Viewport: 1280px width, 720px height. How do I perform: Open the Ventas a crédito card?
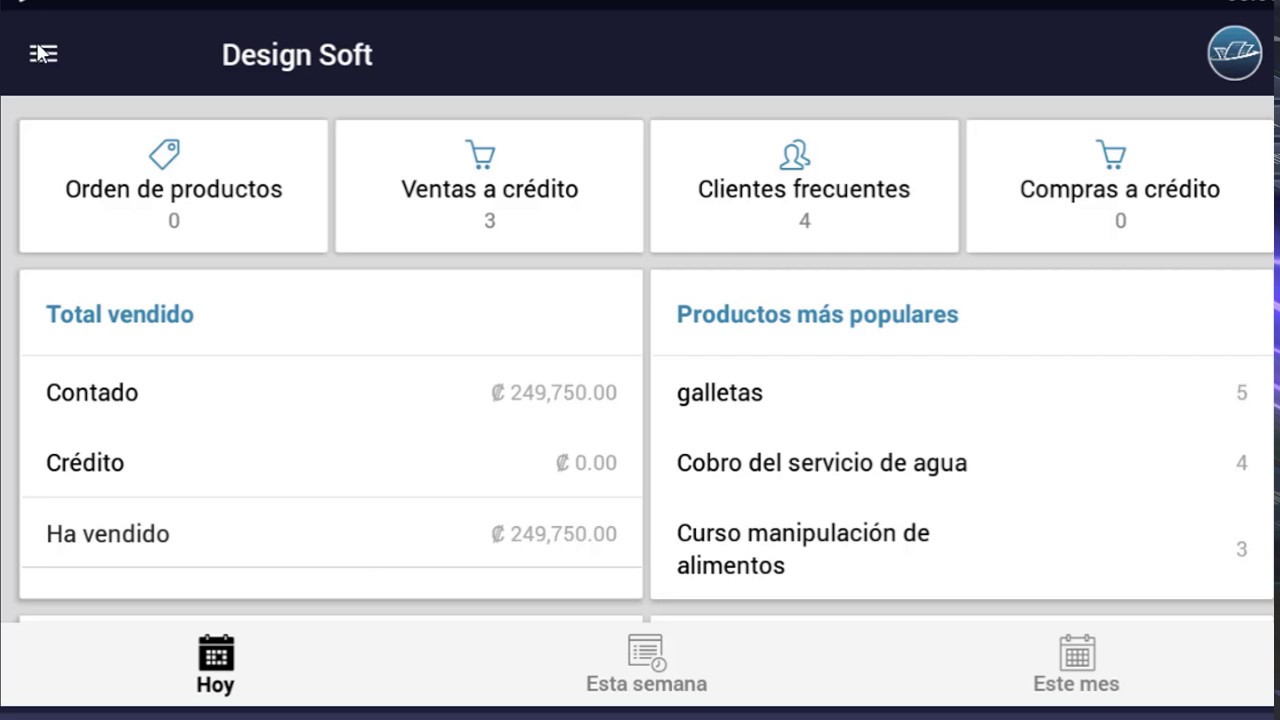pyautogui.click(x=489, y=186)
